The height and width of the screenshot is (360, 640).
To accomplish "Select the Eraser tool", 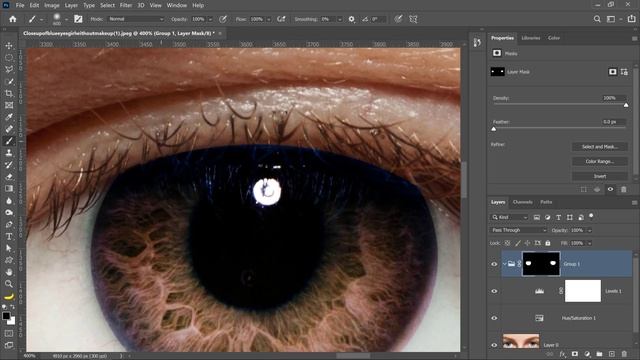I will coord(9,177).
